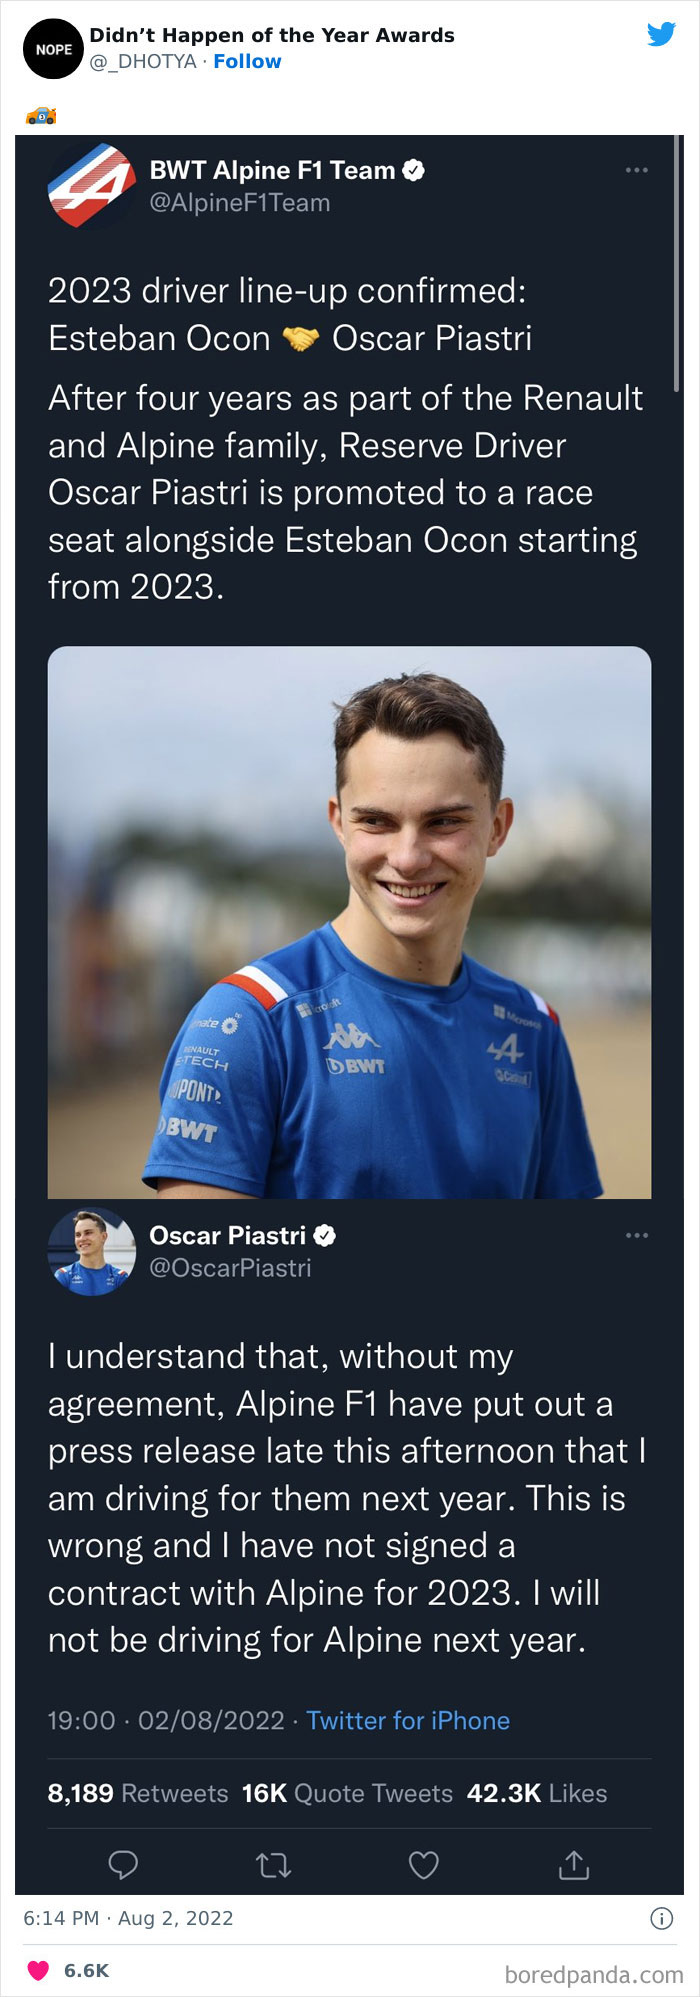View the 42.3K Likes list
700x1997 pixels.
537,1793
